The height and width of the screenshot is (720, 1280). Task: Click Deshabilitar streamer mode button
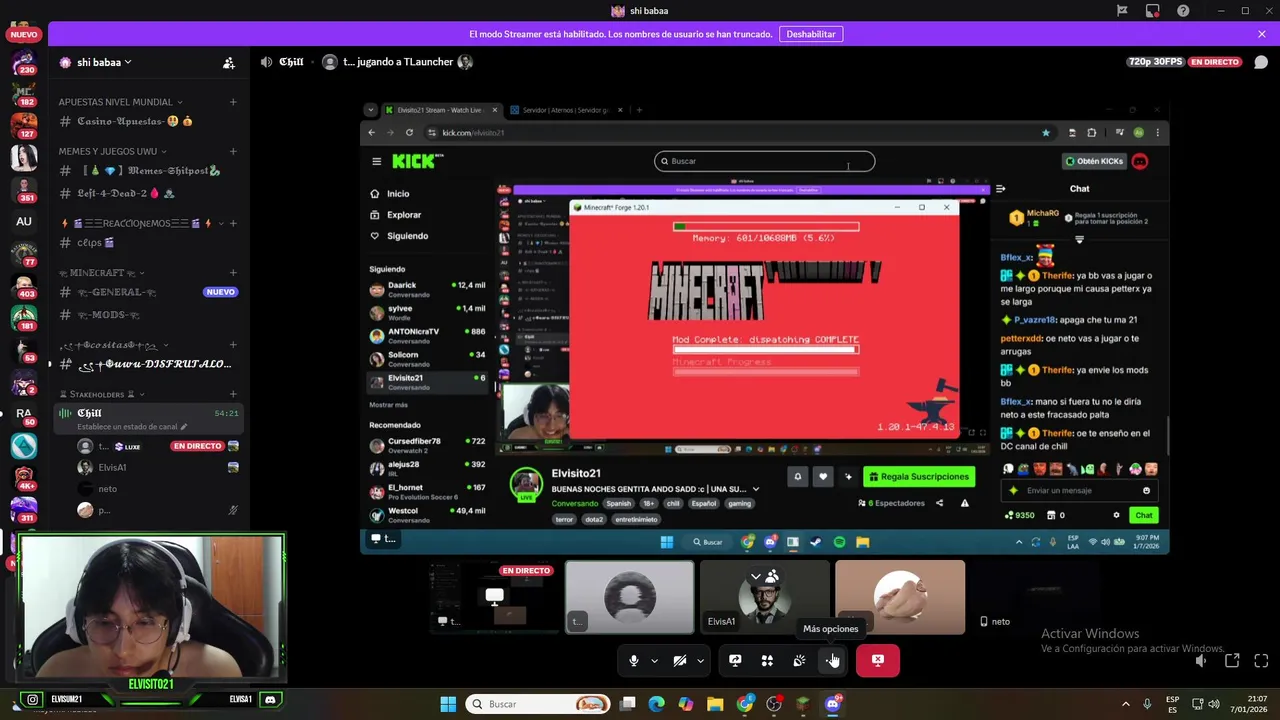811,34
